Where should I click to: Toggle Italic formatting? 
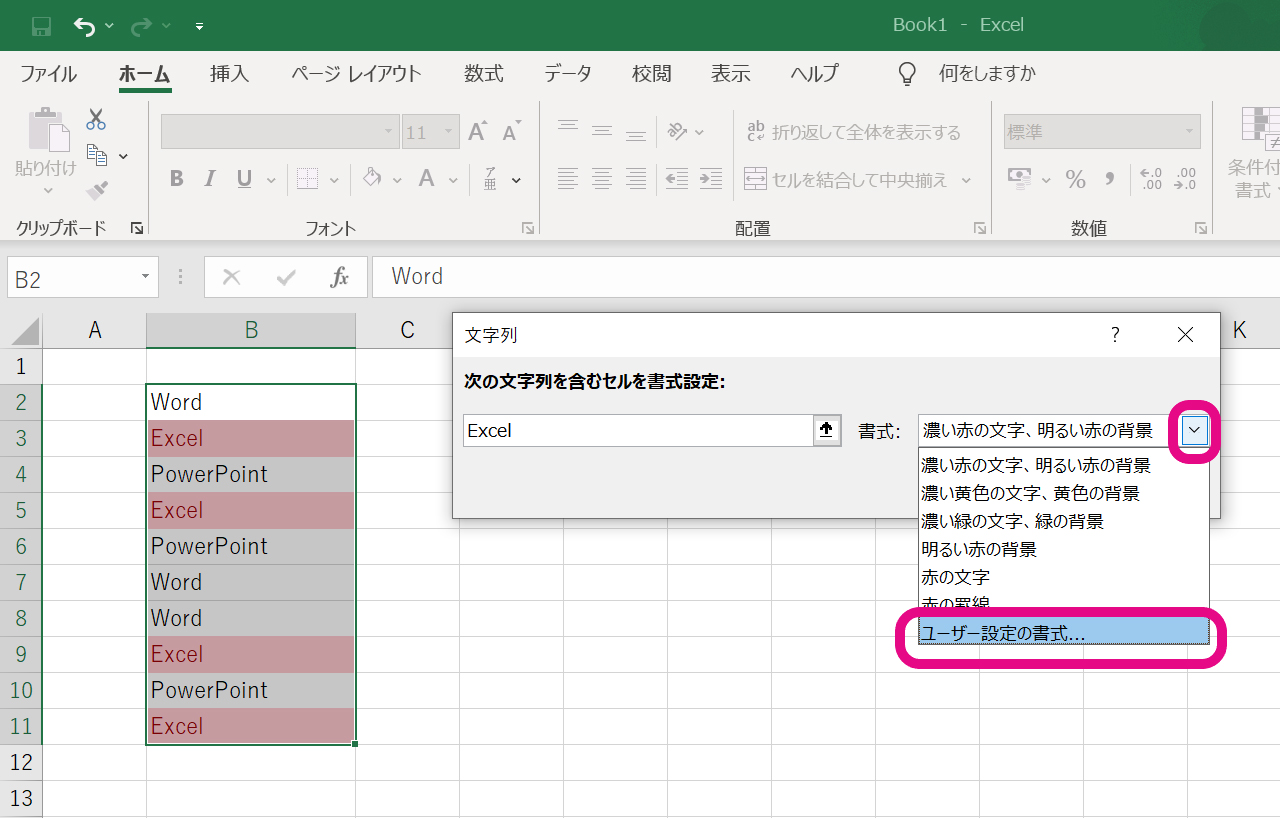[210, 179]
